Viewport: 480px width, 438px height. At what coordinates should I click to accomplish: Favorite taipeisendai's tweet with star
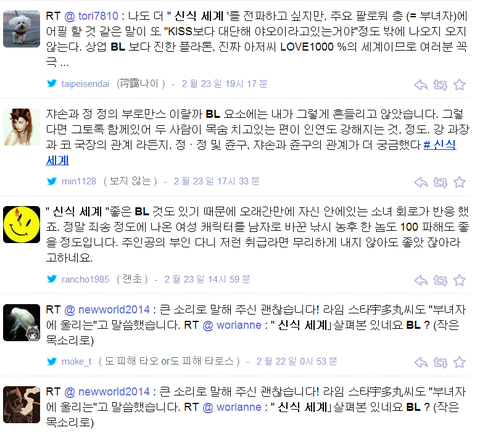[x=459, y=85]
